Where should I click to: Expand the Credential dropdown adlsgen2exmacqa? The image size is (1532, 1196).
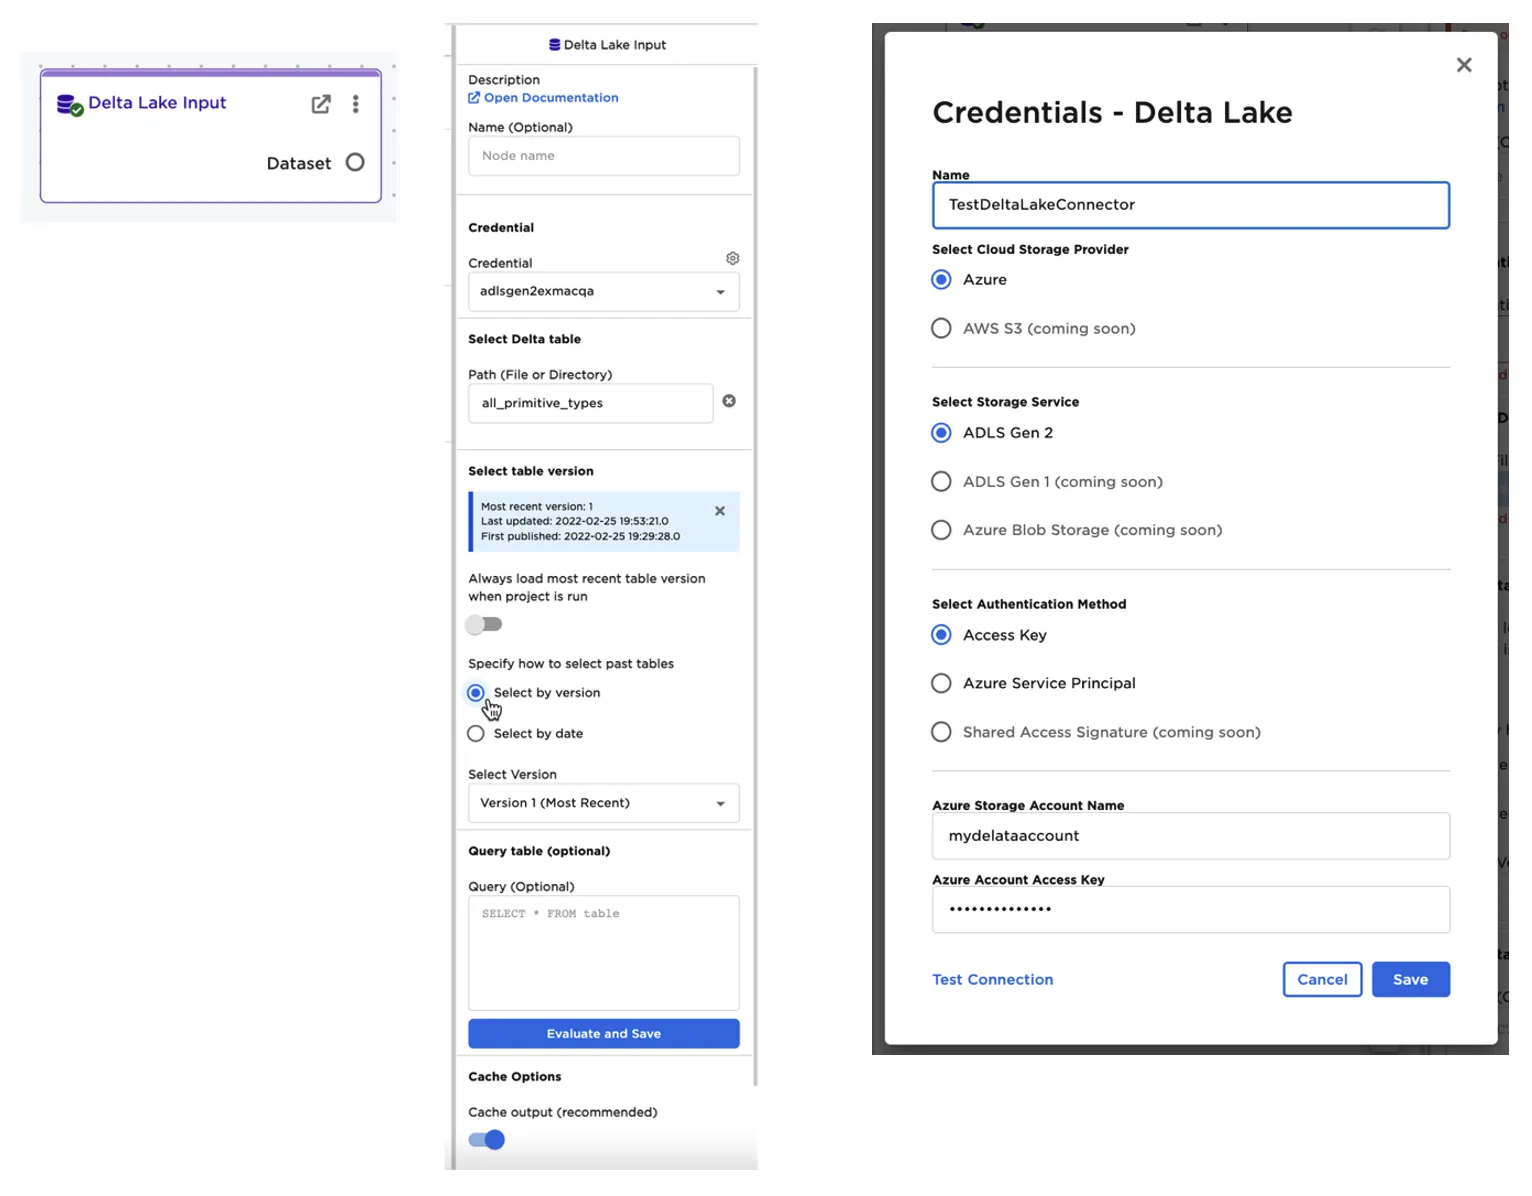click(x=603, y=292)
